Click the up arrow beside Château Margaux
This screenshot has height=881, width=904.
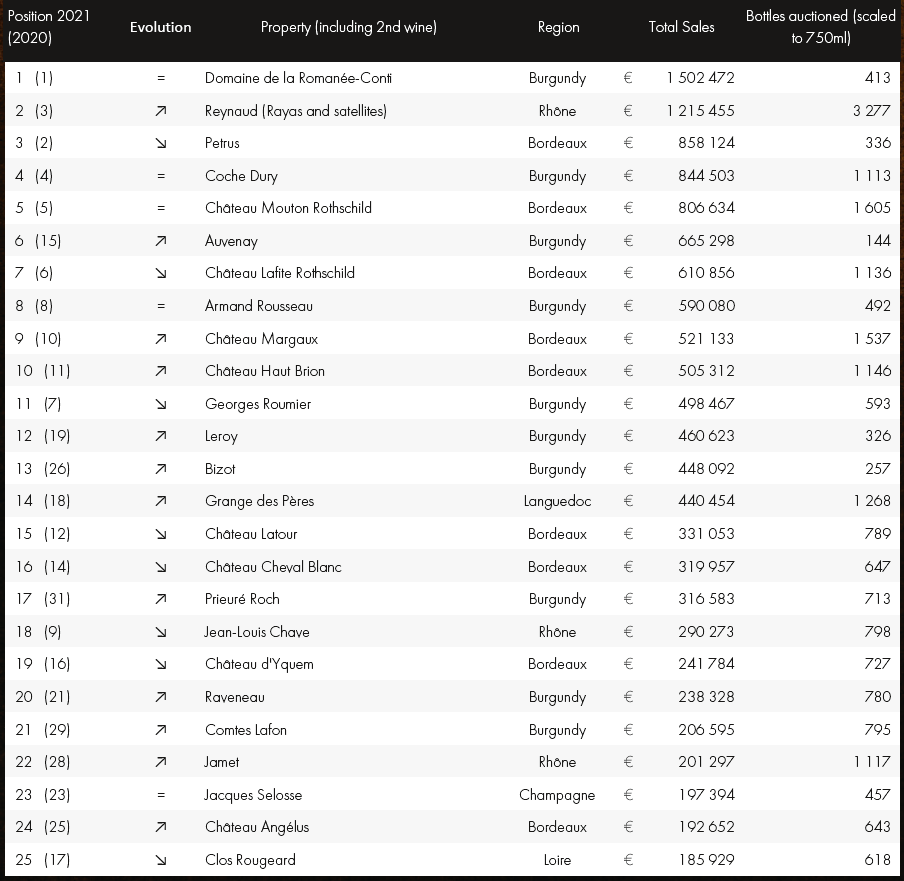tap(161, 339)
